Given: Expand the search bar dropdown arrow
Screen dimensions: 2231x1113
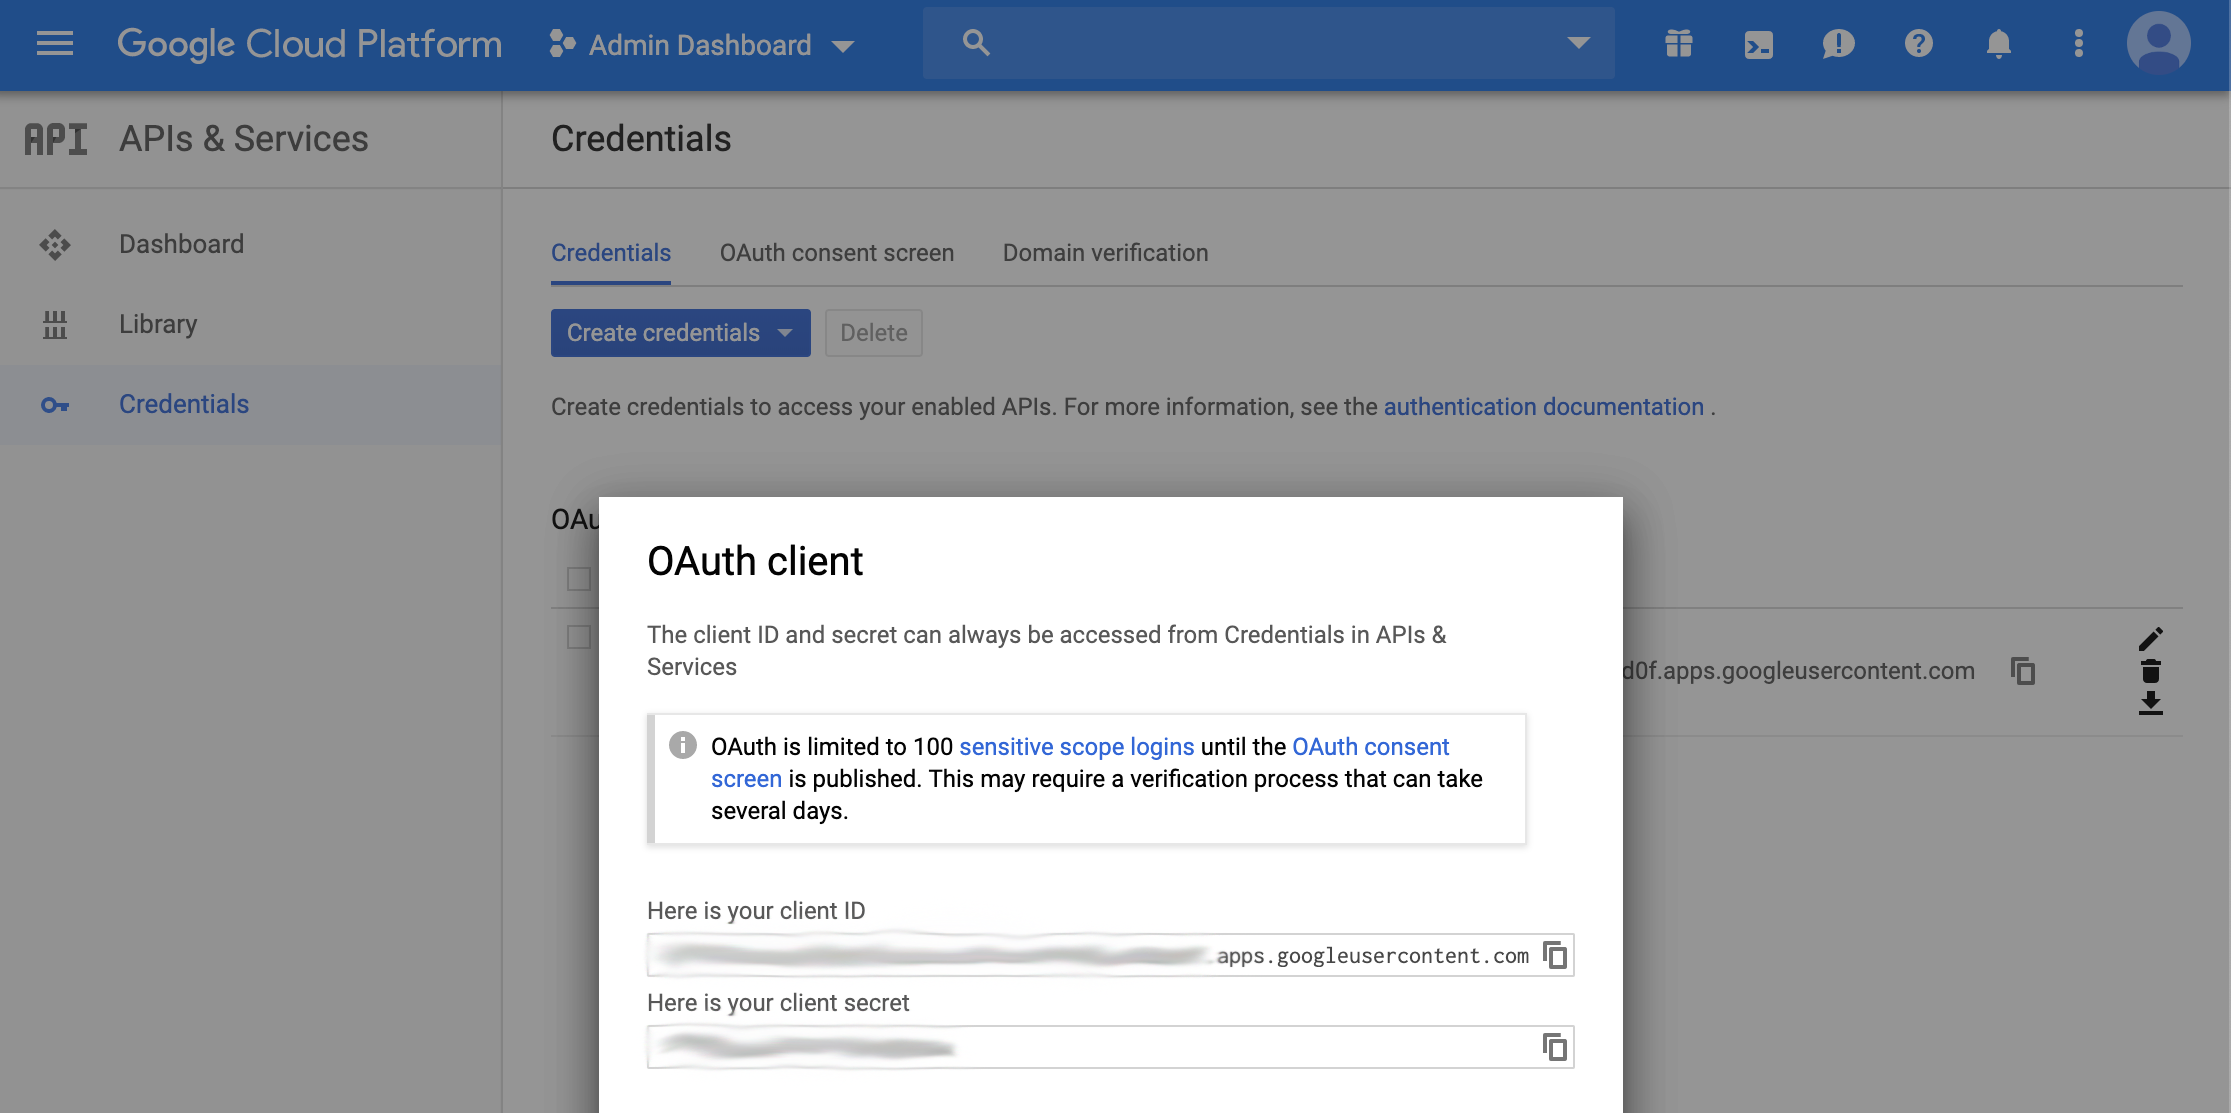Looking at the screenshot, I should [x=1578, y=43].
